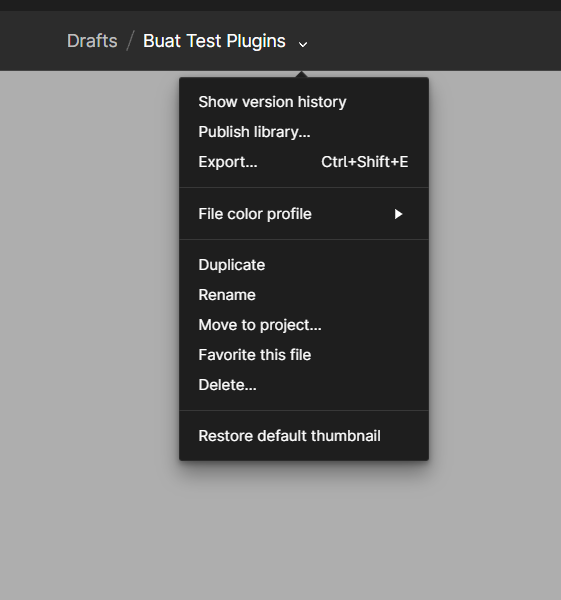Duplicate the current file
Screen dimensions: 561x600
pyautogui.click(x=304, y=265)
